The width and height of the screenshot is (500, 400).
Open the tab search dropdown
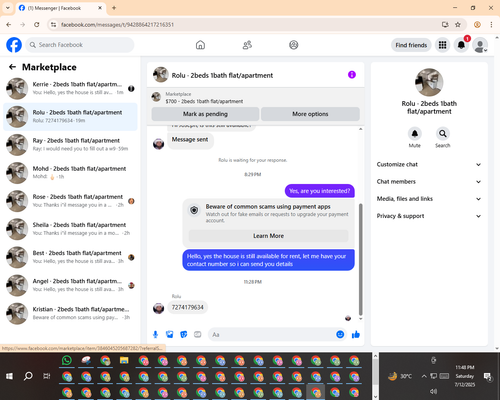pyautogui.click(x=8, y=8)
